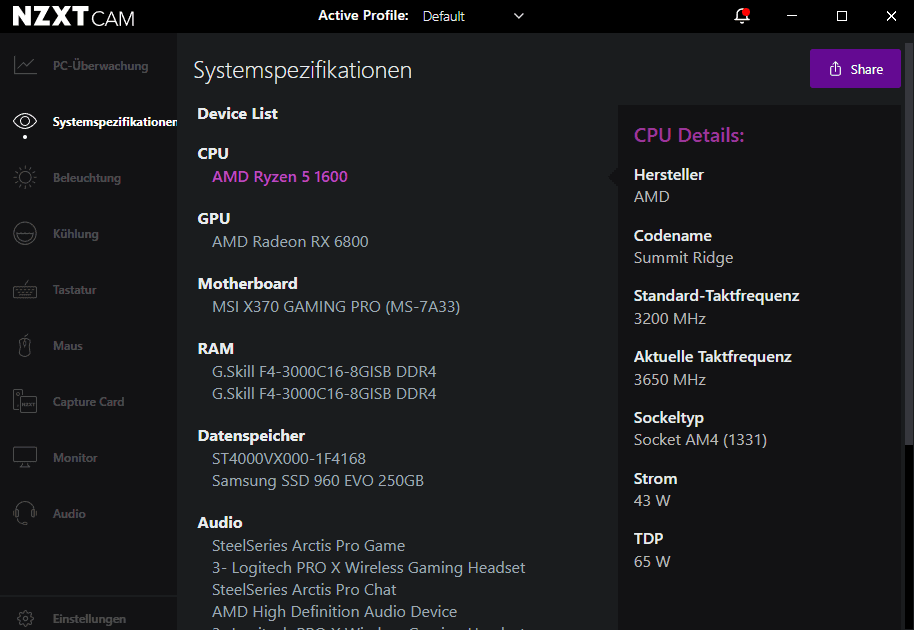The width and height of the screenshot is (914, 630).
Task: Click the Einstellungen gear icon
Action: [25, 618]
